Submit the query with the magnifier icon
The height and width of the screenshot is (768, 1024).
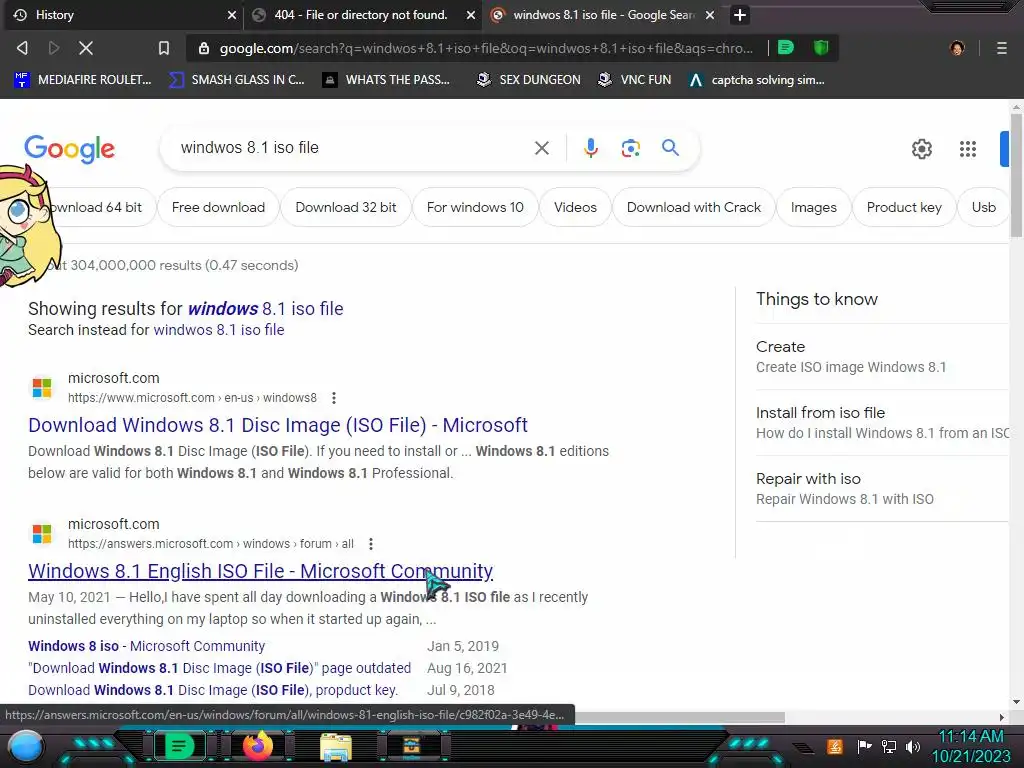670,148
